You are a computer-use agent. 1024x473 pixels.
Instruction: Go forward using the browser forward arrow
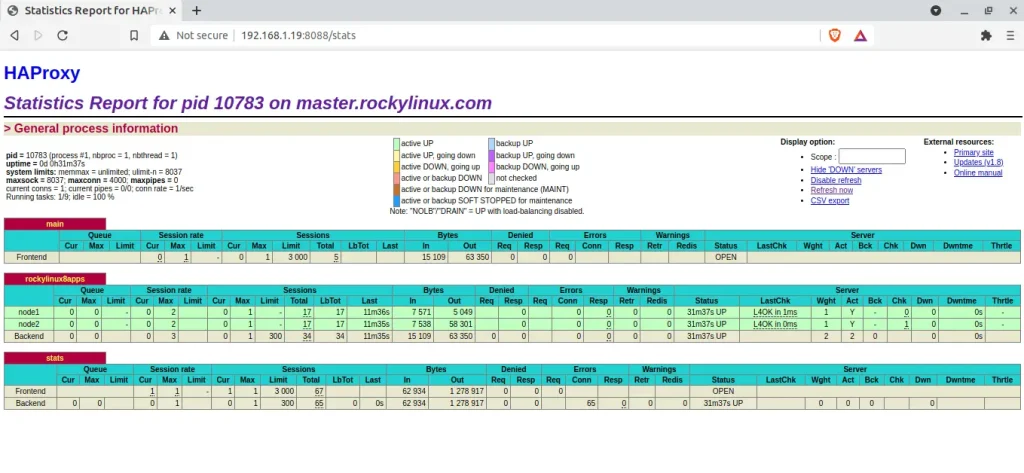pos(39,35)
